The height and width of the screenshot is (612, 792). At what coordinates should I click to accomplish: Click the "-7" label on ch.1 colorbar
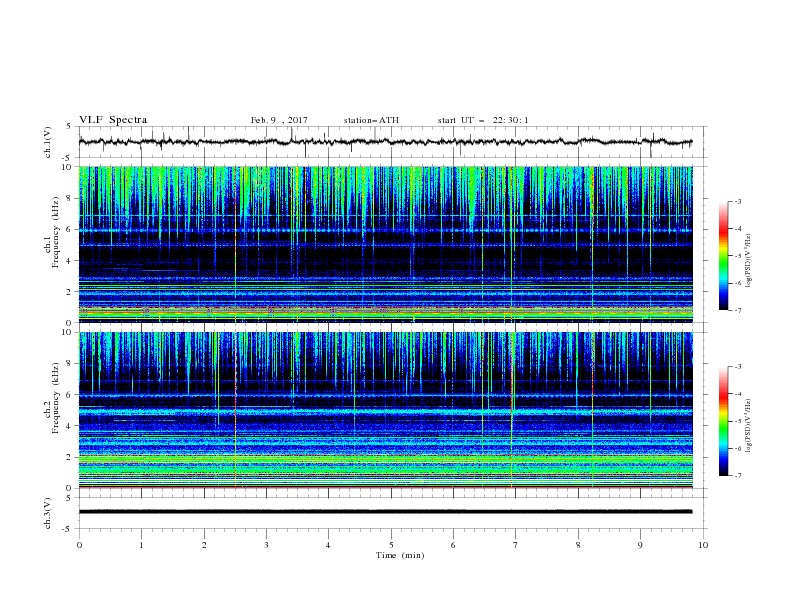(737, 310)
